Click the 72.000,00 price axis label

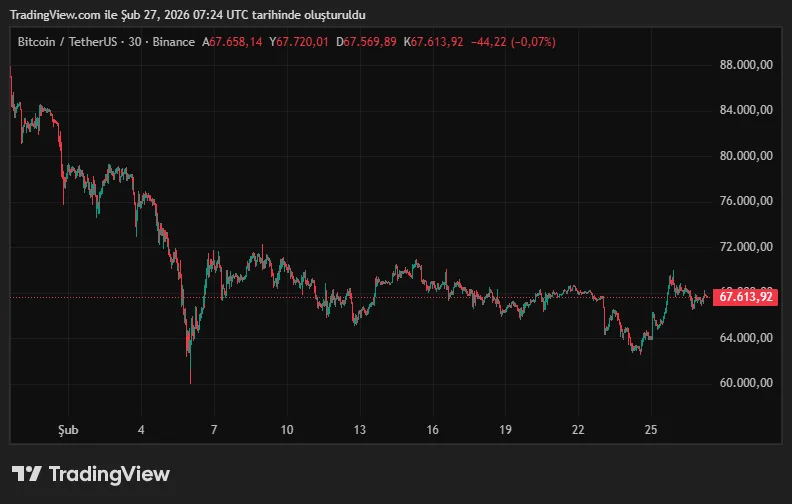[746, 247]
